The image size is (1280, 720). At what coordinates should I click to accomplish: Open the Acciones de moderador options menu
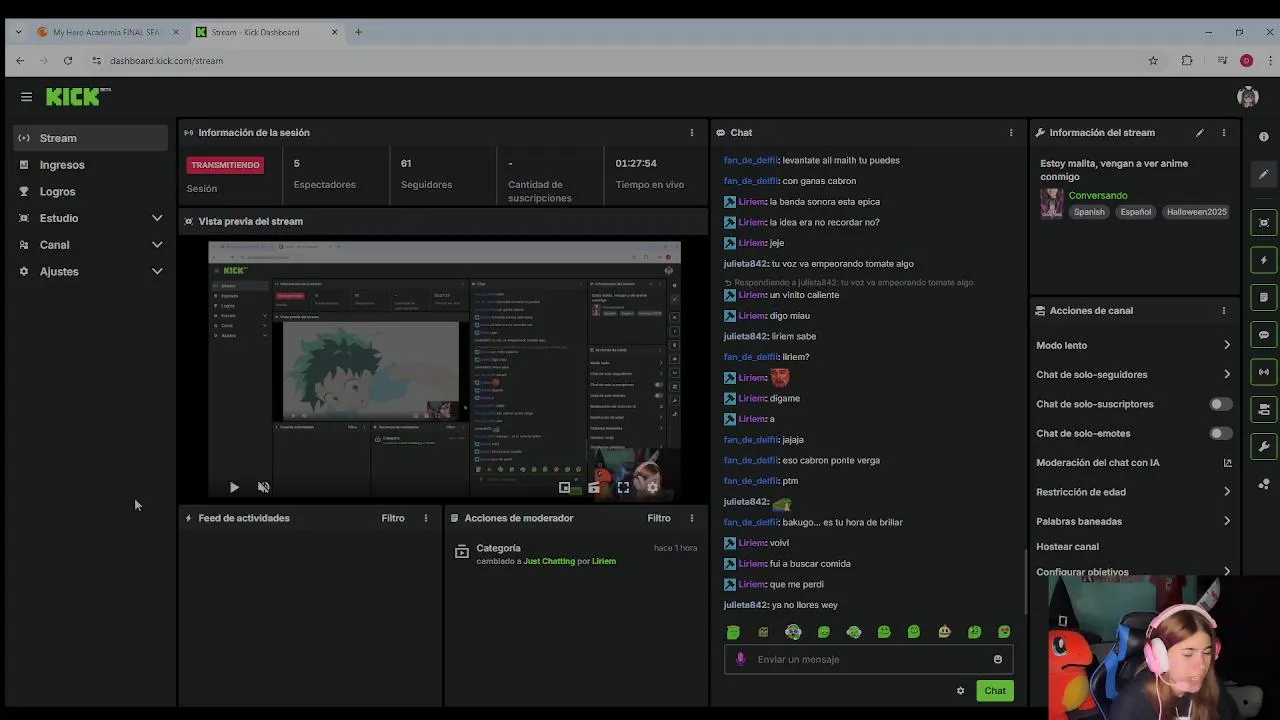[691, 518]
